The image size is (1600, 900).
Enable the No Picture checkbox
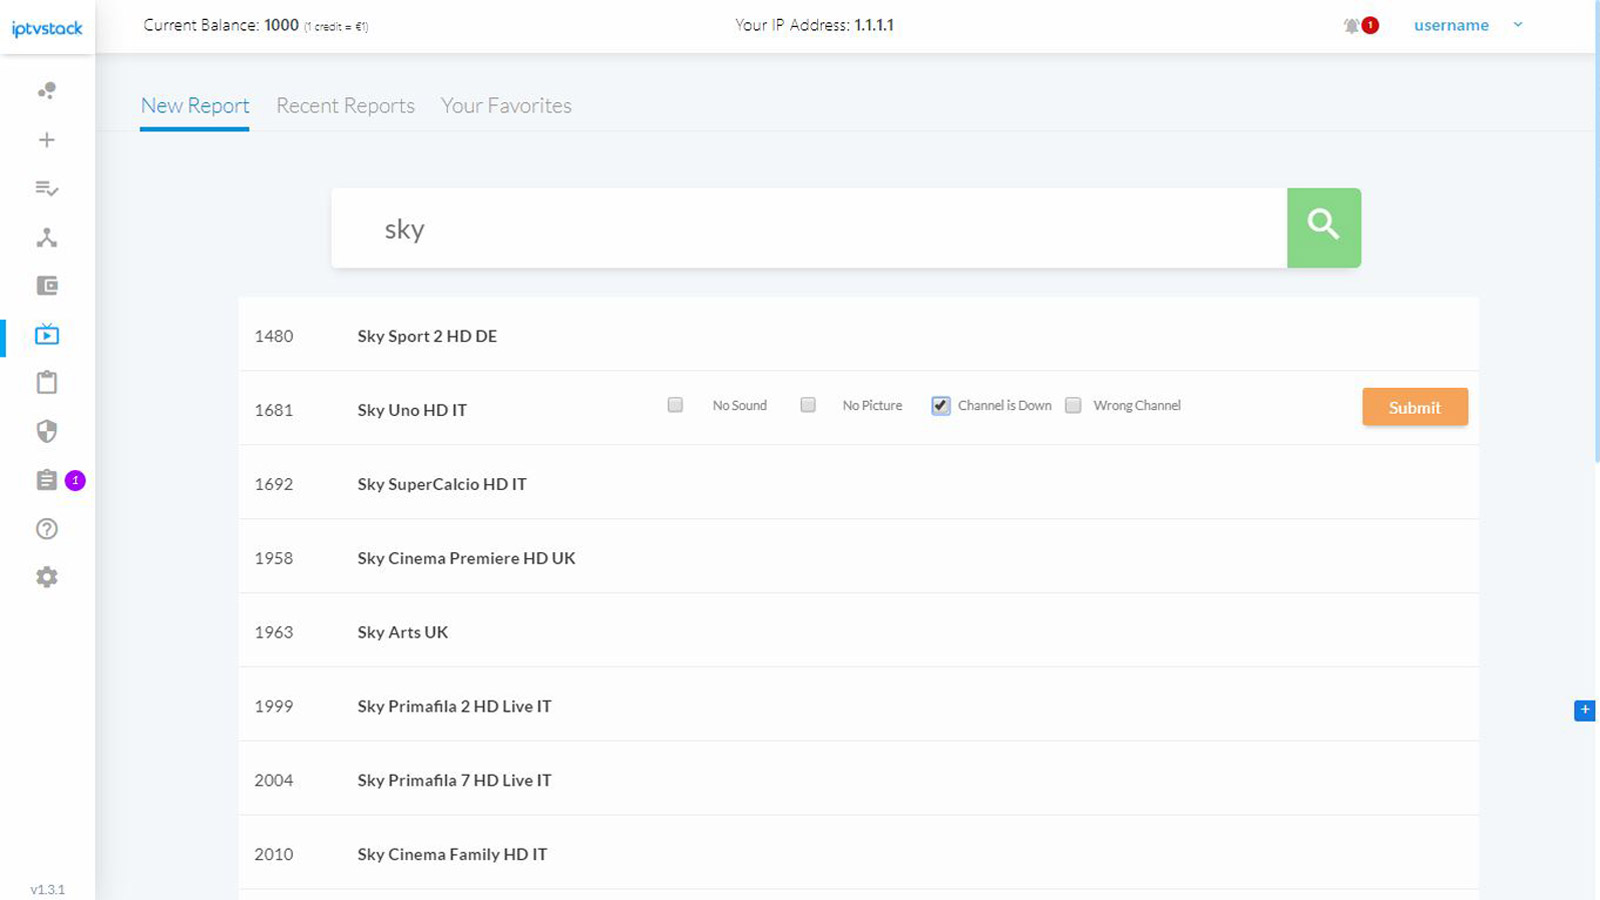point(808,405)
